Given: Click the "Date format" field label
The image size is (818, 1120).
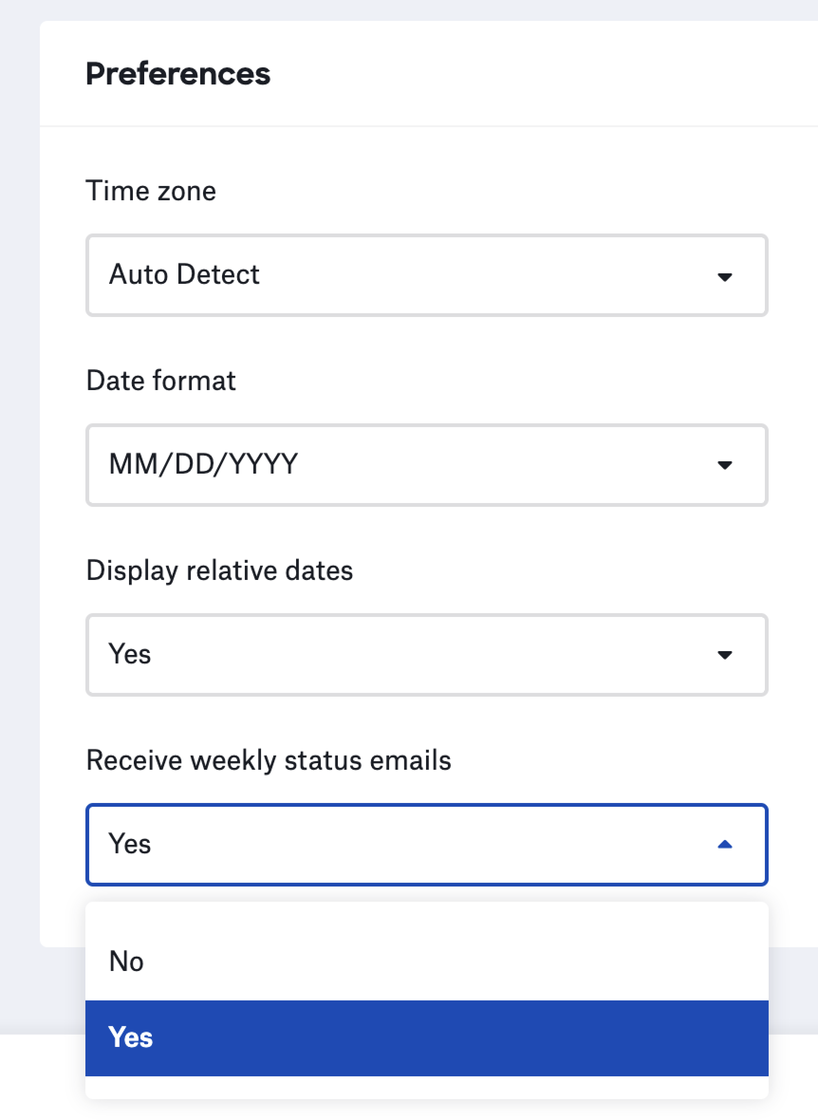Looking at the screenshot, I should coord(161,381).
